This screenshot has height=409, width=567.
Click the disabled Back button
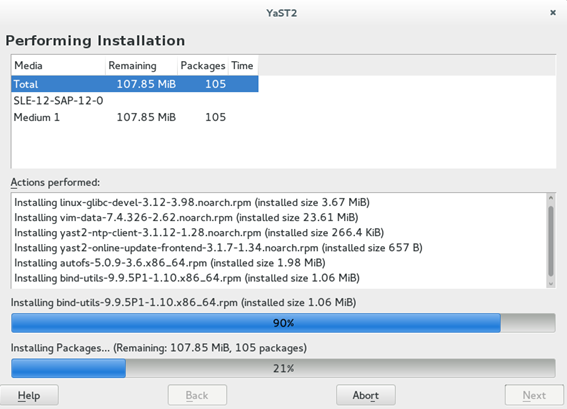click(197, 395)
